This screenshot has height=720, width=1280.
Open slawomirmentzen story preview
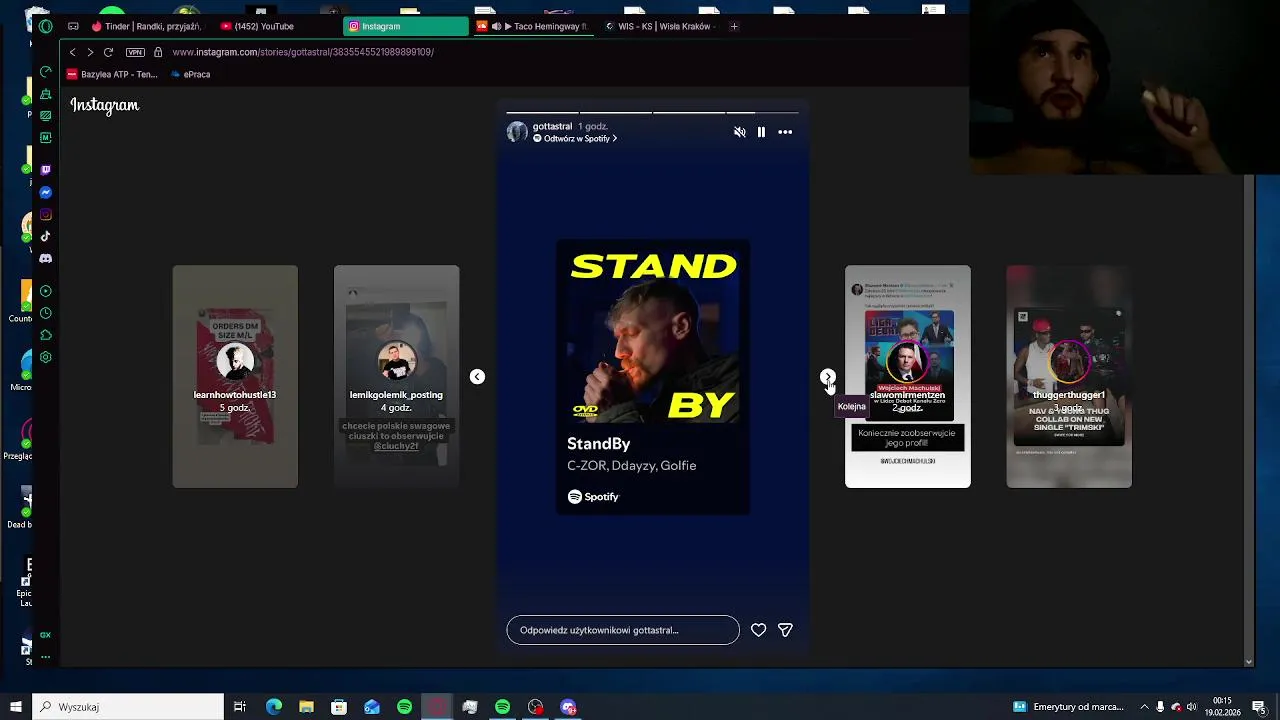click(x=907, y=376)
